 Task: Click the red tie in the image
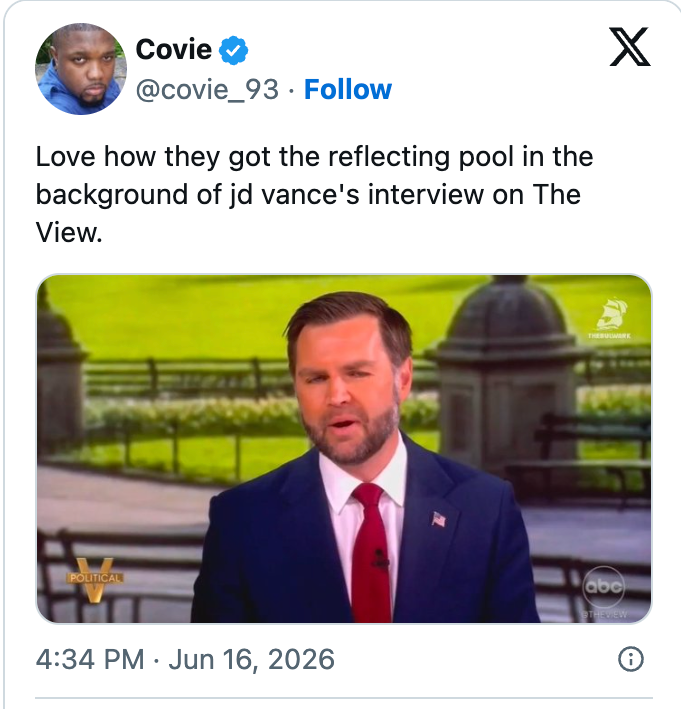372,552
